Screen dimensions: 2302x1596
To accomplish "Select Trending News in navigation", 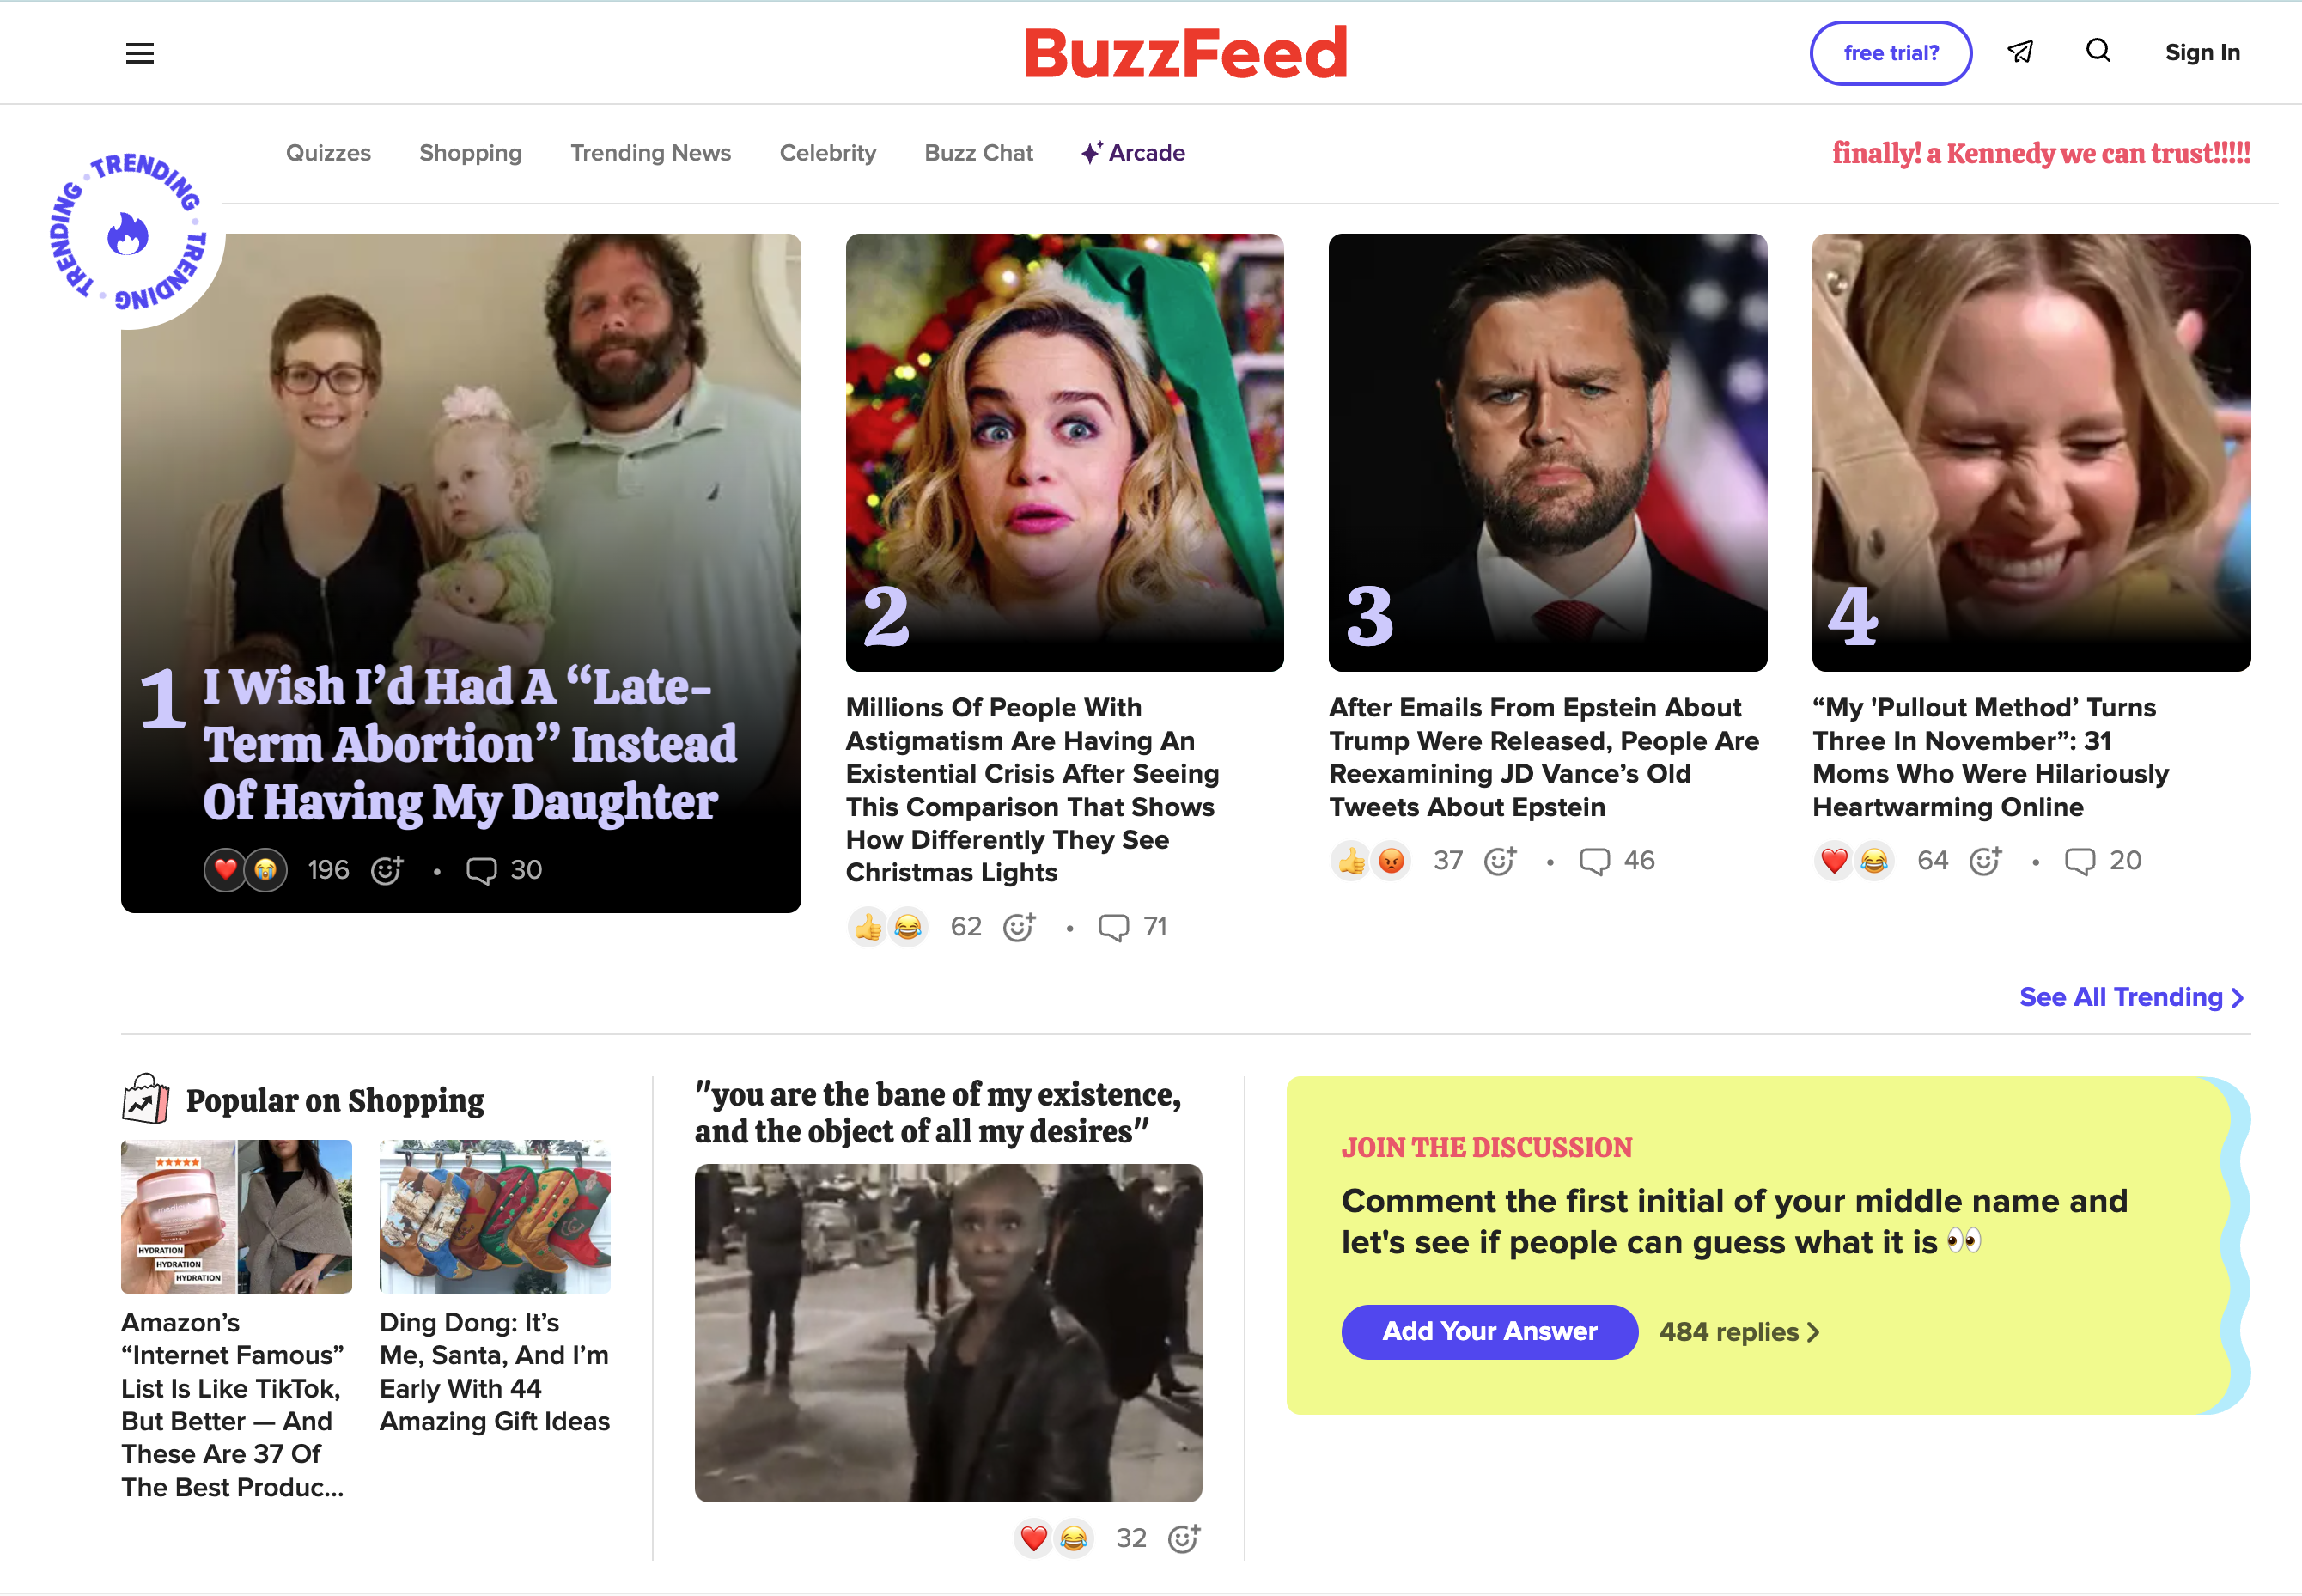I will [650, 153].
